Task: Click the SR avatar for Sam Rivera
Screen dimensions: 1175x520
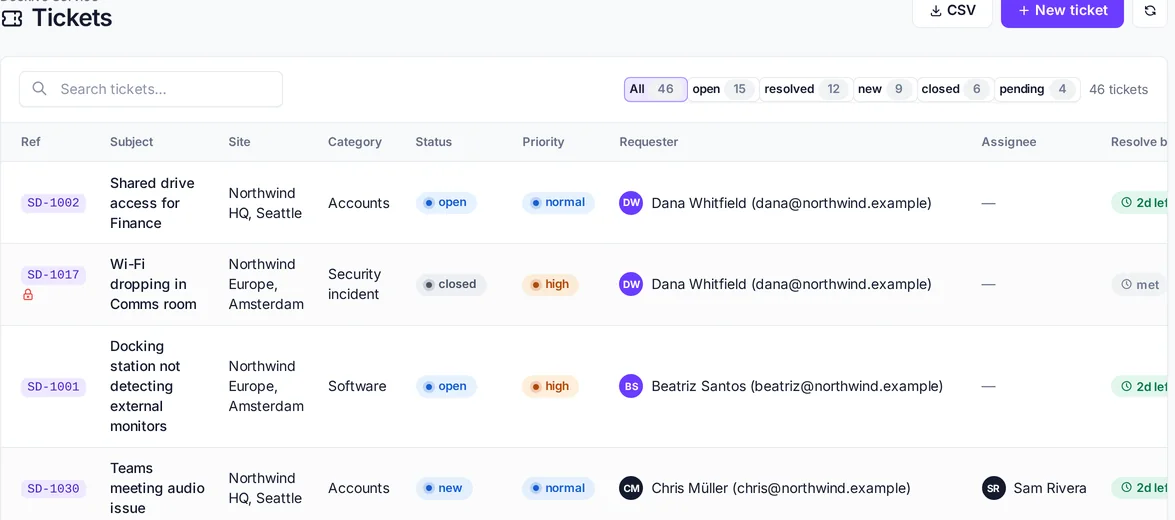Action: pos(994,489)
